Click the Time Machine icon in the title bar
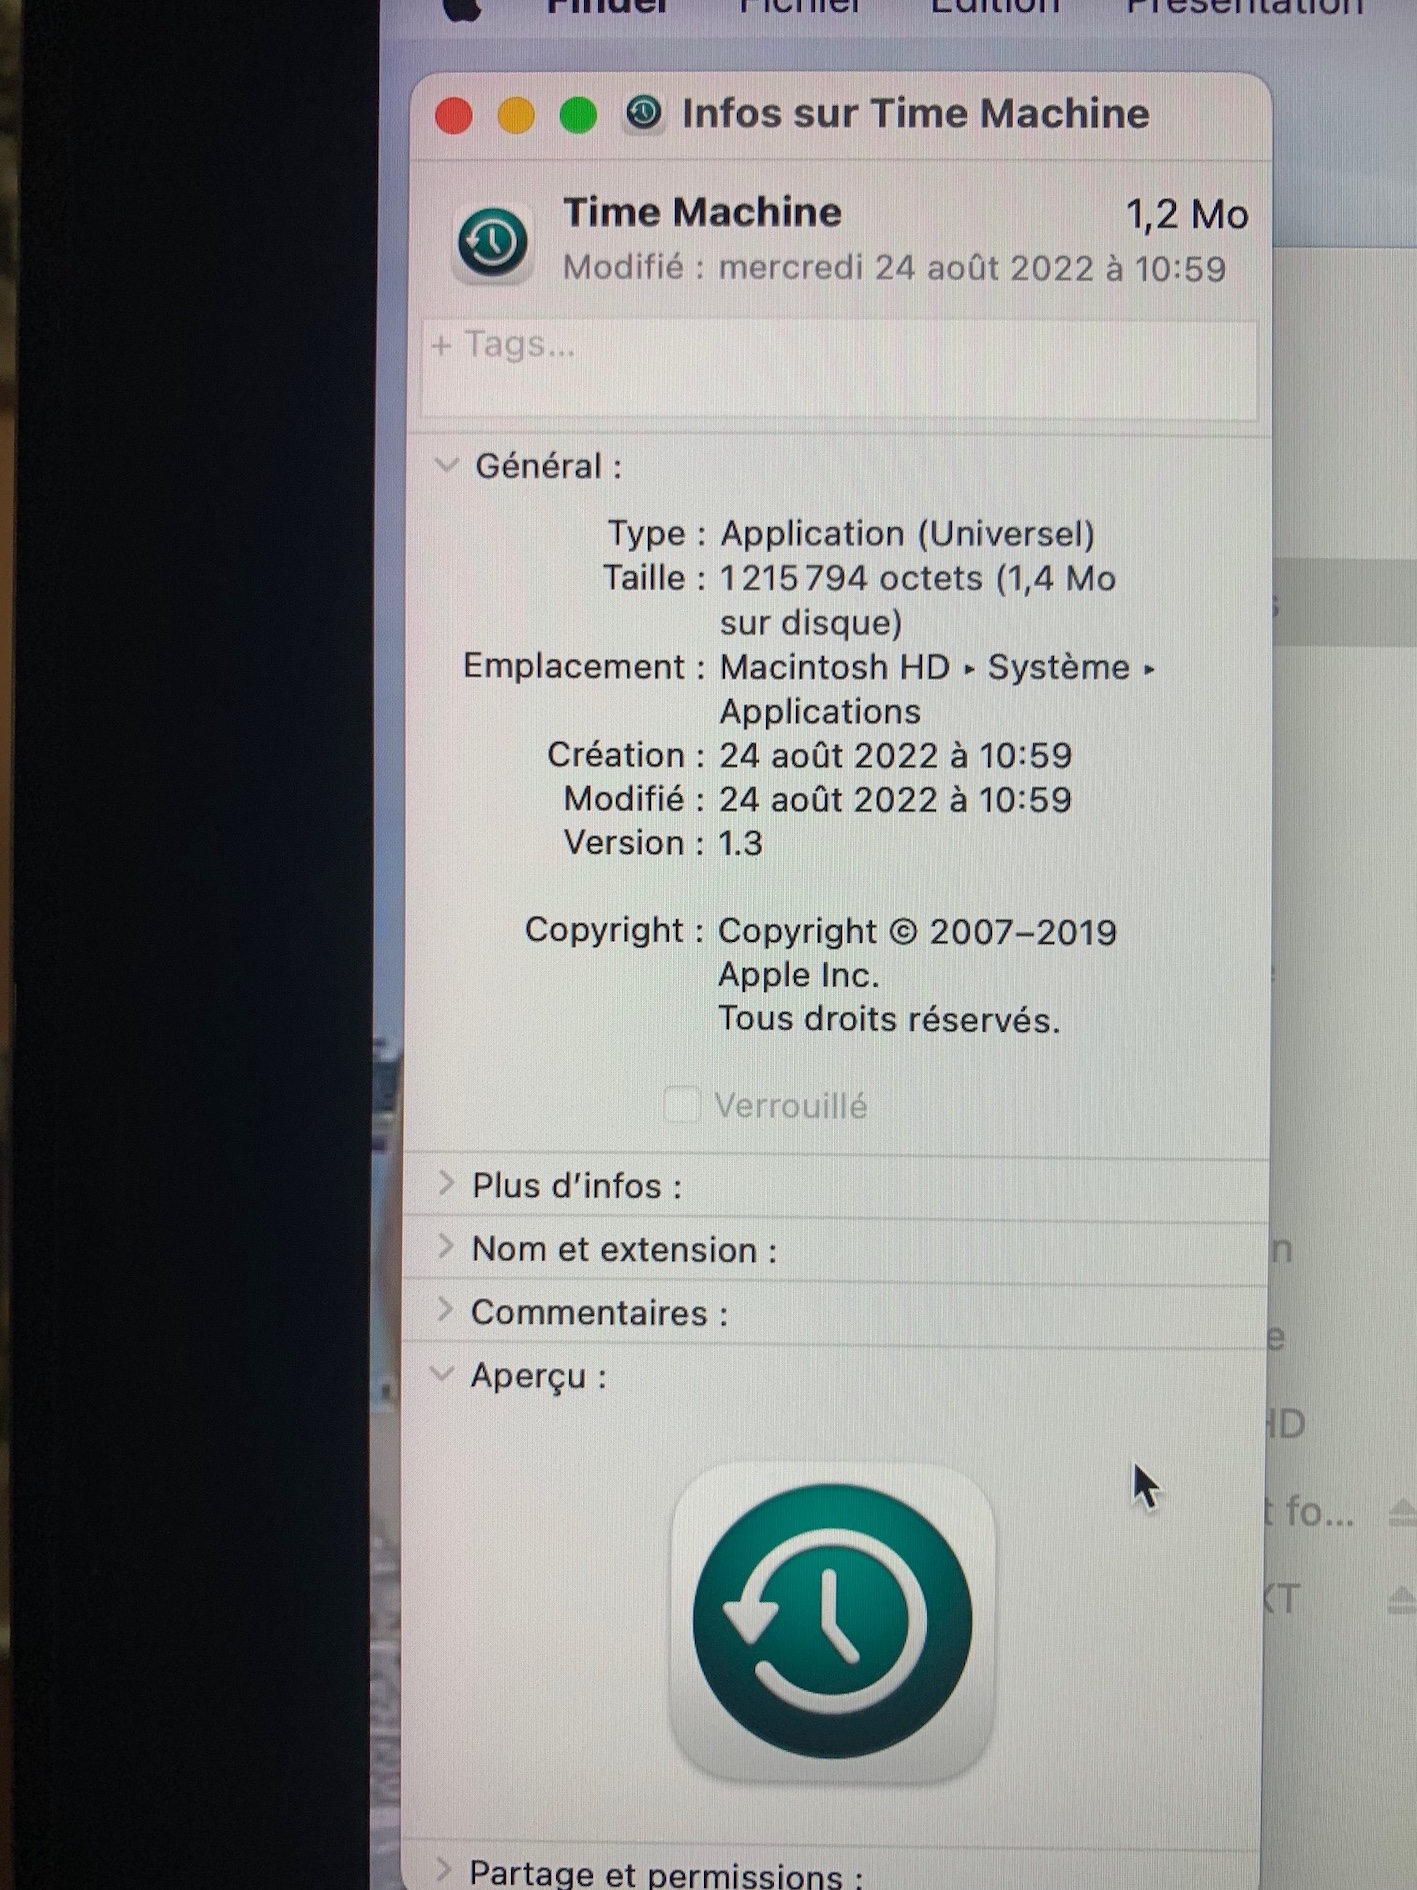 tap(644, 113)
